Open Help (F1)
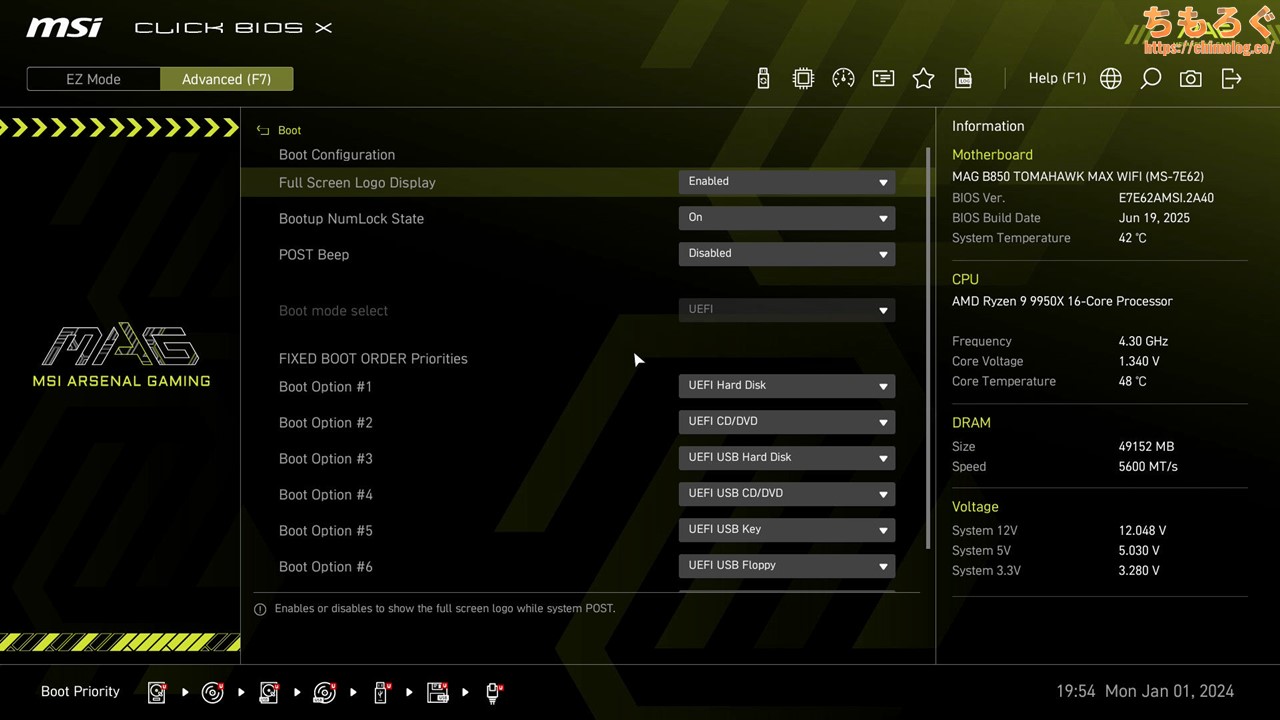This screenshot has height=720, width=1280. tap(1057, 78)
